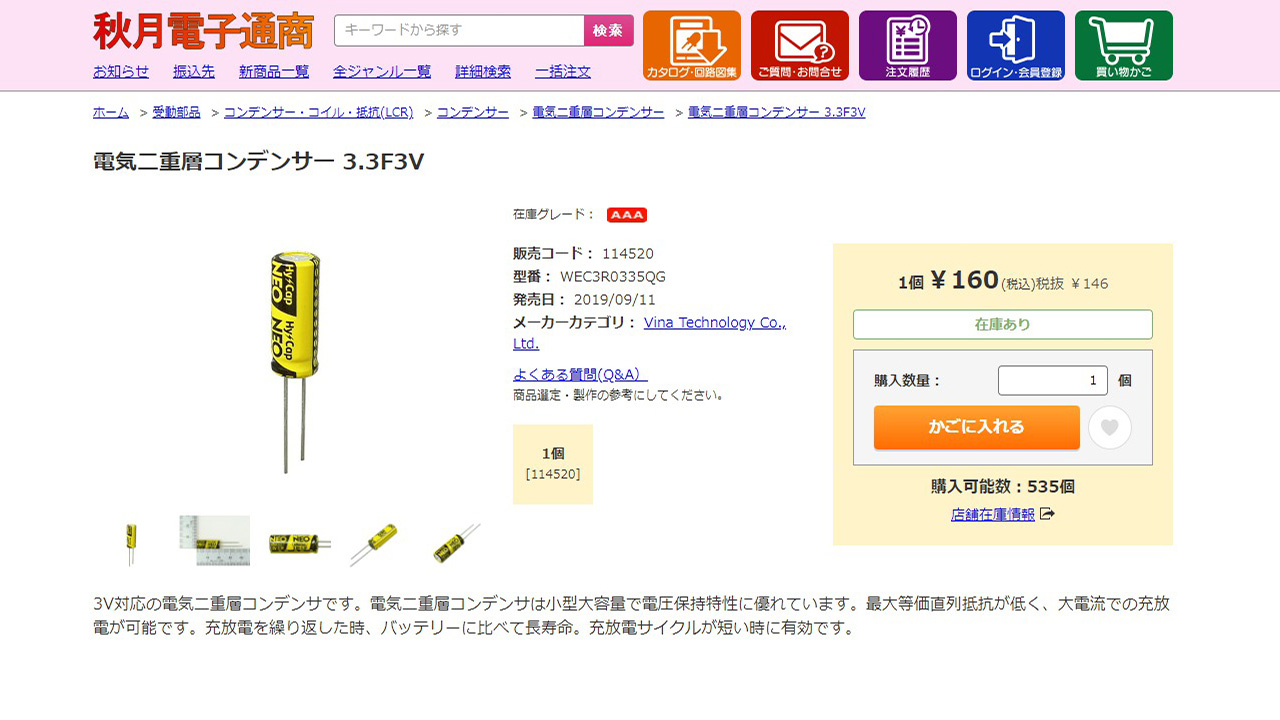The height and width of the screenshot is (720, 1280).
Task: Click the 購入数量 quantity input box
Action: [1053, 380]
